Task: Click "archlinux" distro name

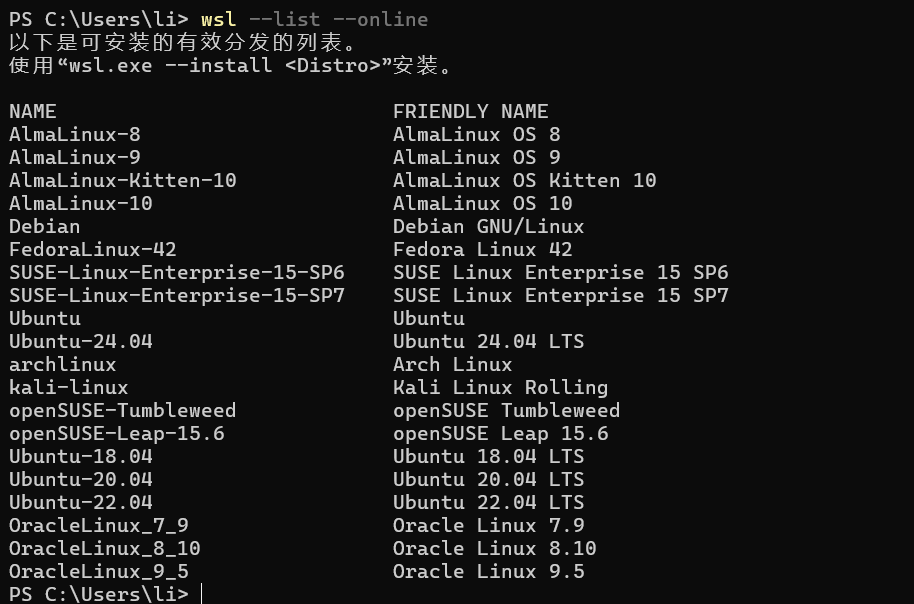Action: (x=63, y=364)
